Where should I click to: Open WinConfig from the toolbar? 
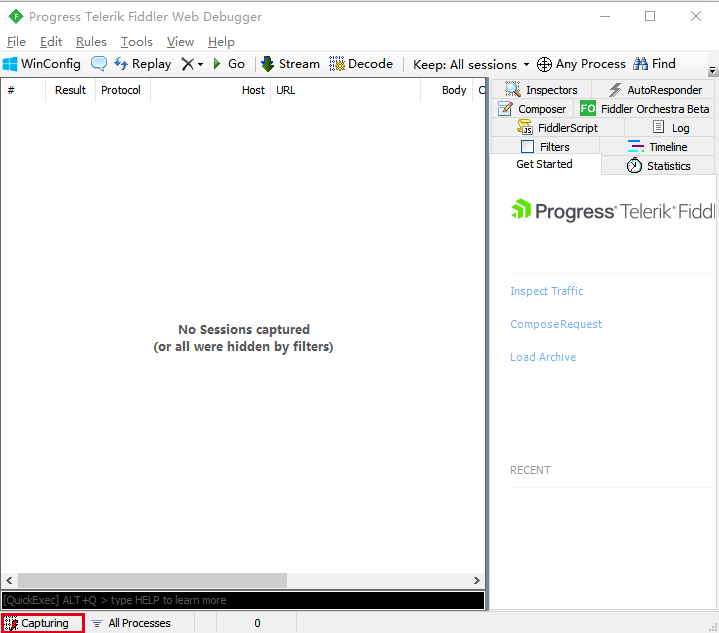click(42, 64)
